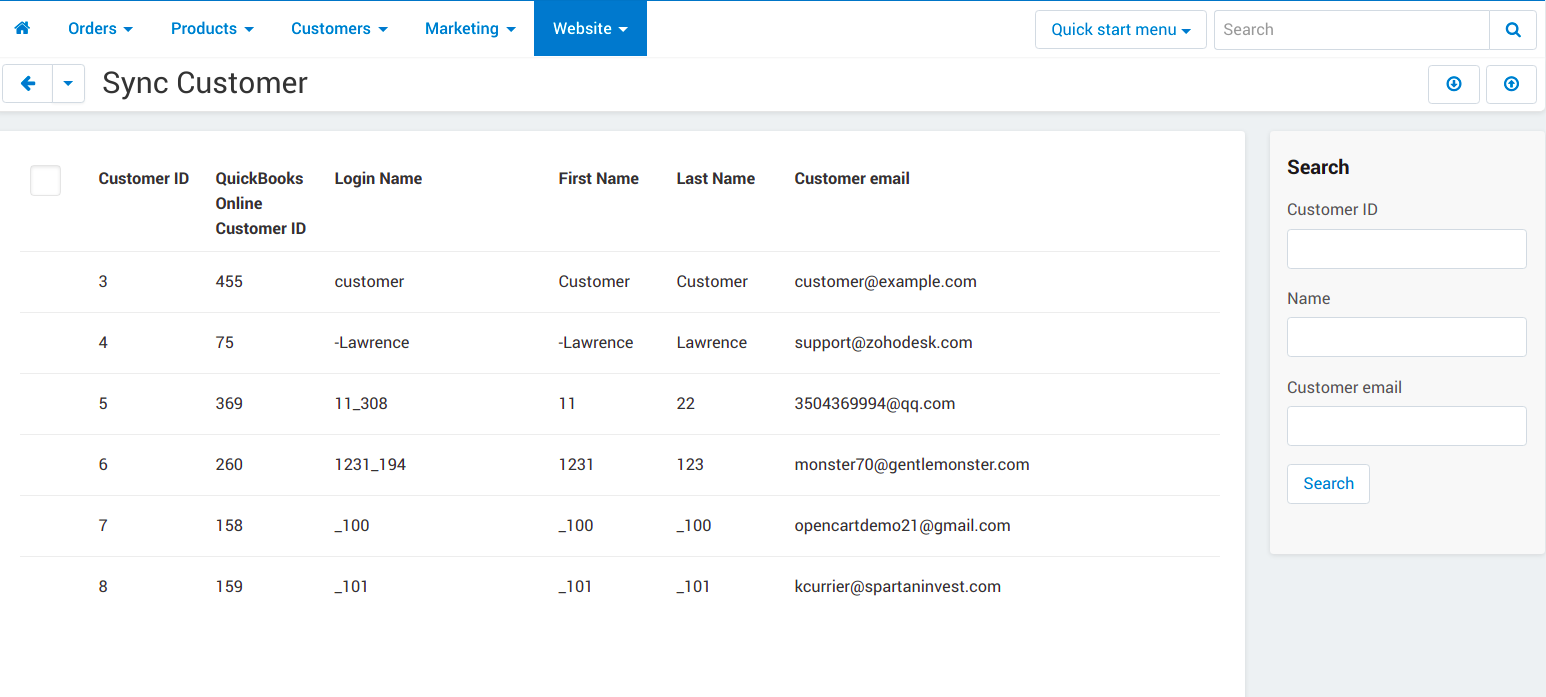Tick the select-all checkbox in table header
This screenshot has width=1546, height=697.
(x=46, y=180)
